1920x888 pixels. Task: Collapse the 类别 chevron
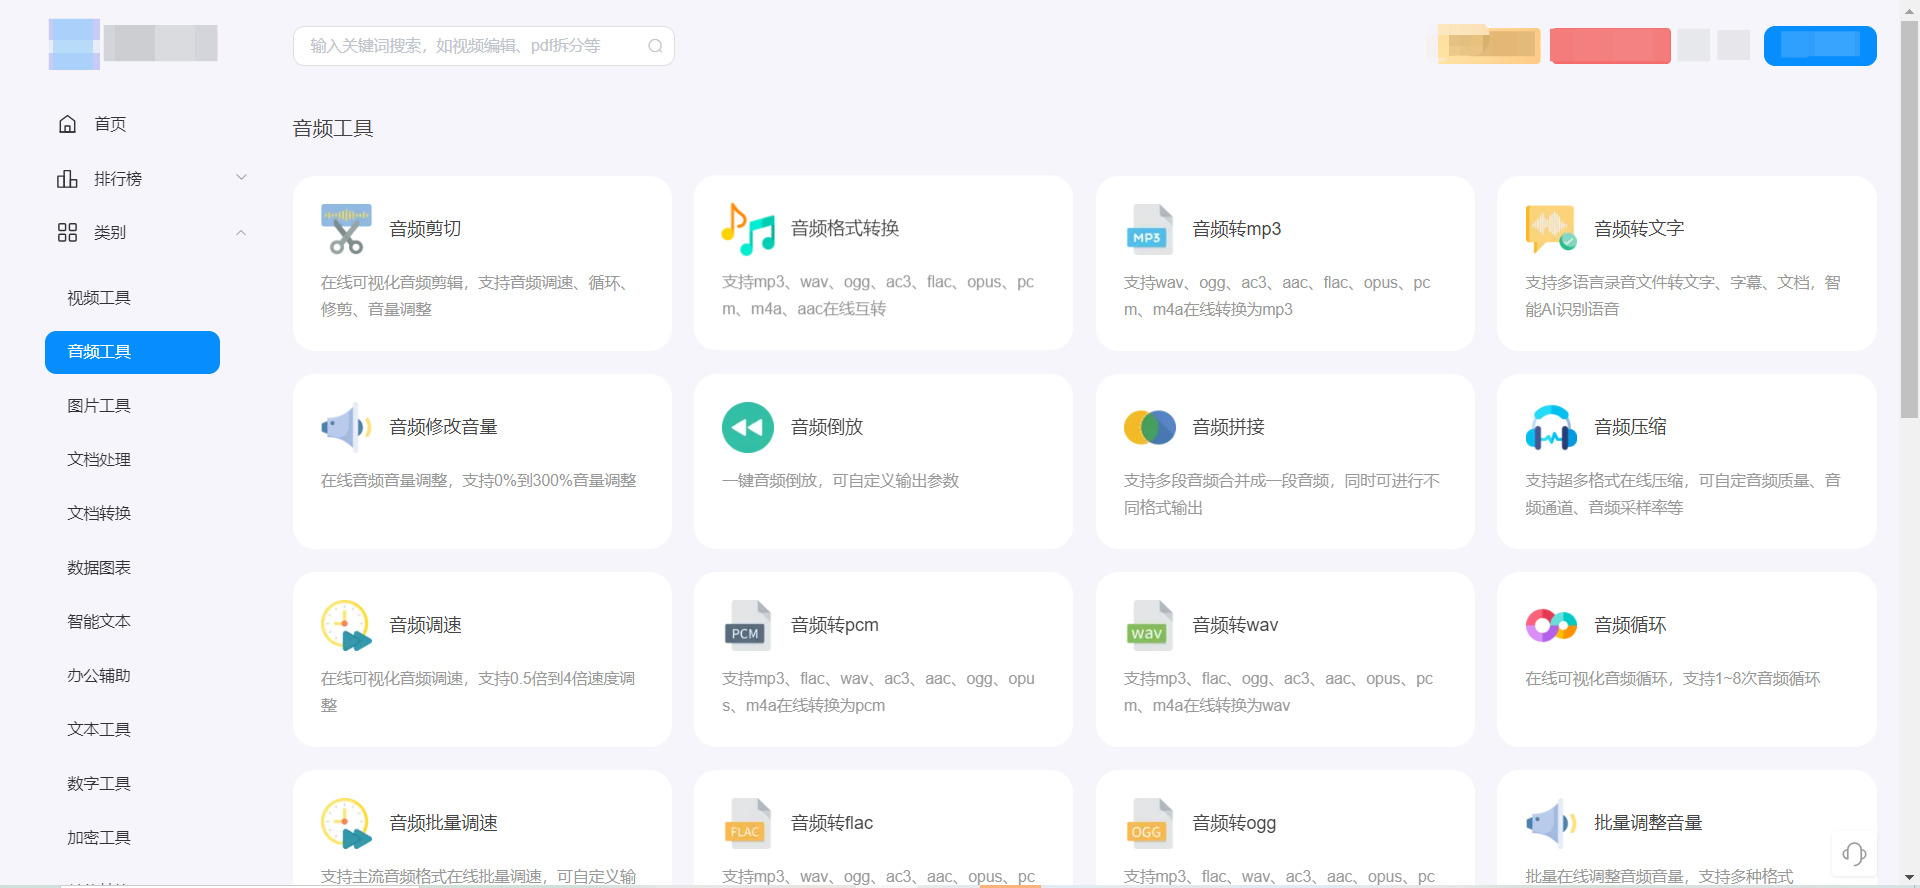[x=241, y=232]
